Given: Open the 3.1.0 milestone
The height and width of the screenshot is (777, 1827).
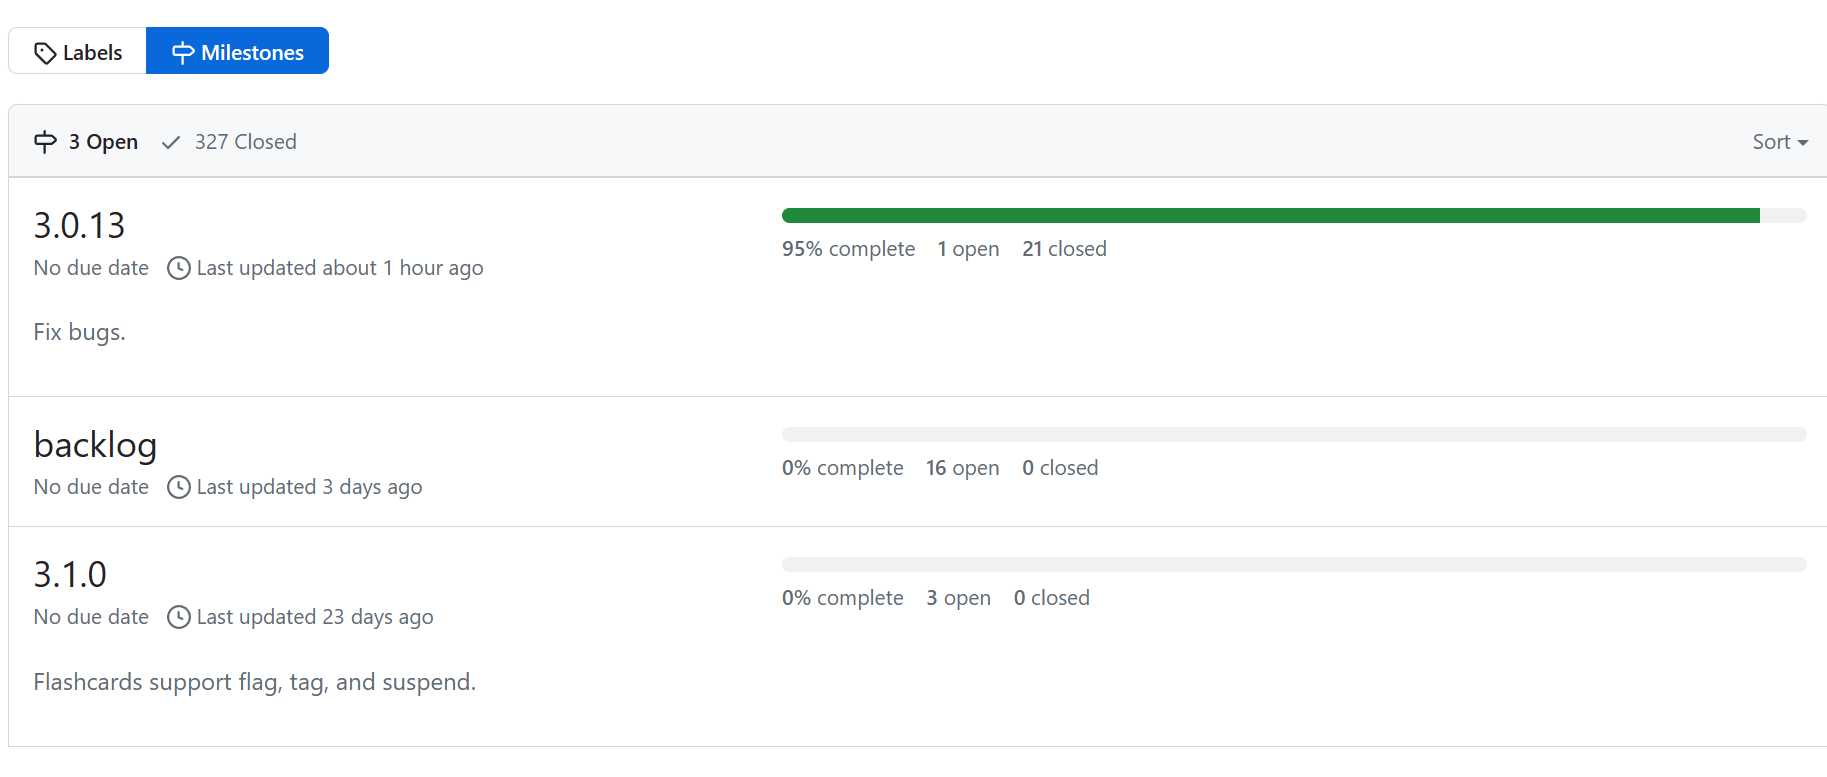Looking at the screenshot, I should point(70,575).
